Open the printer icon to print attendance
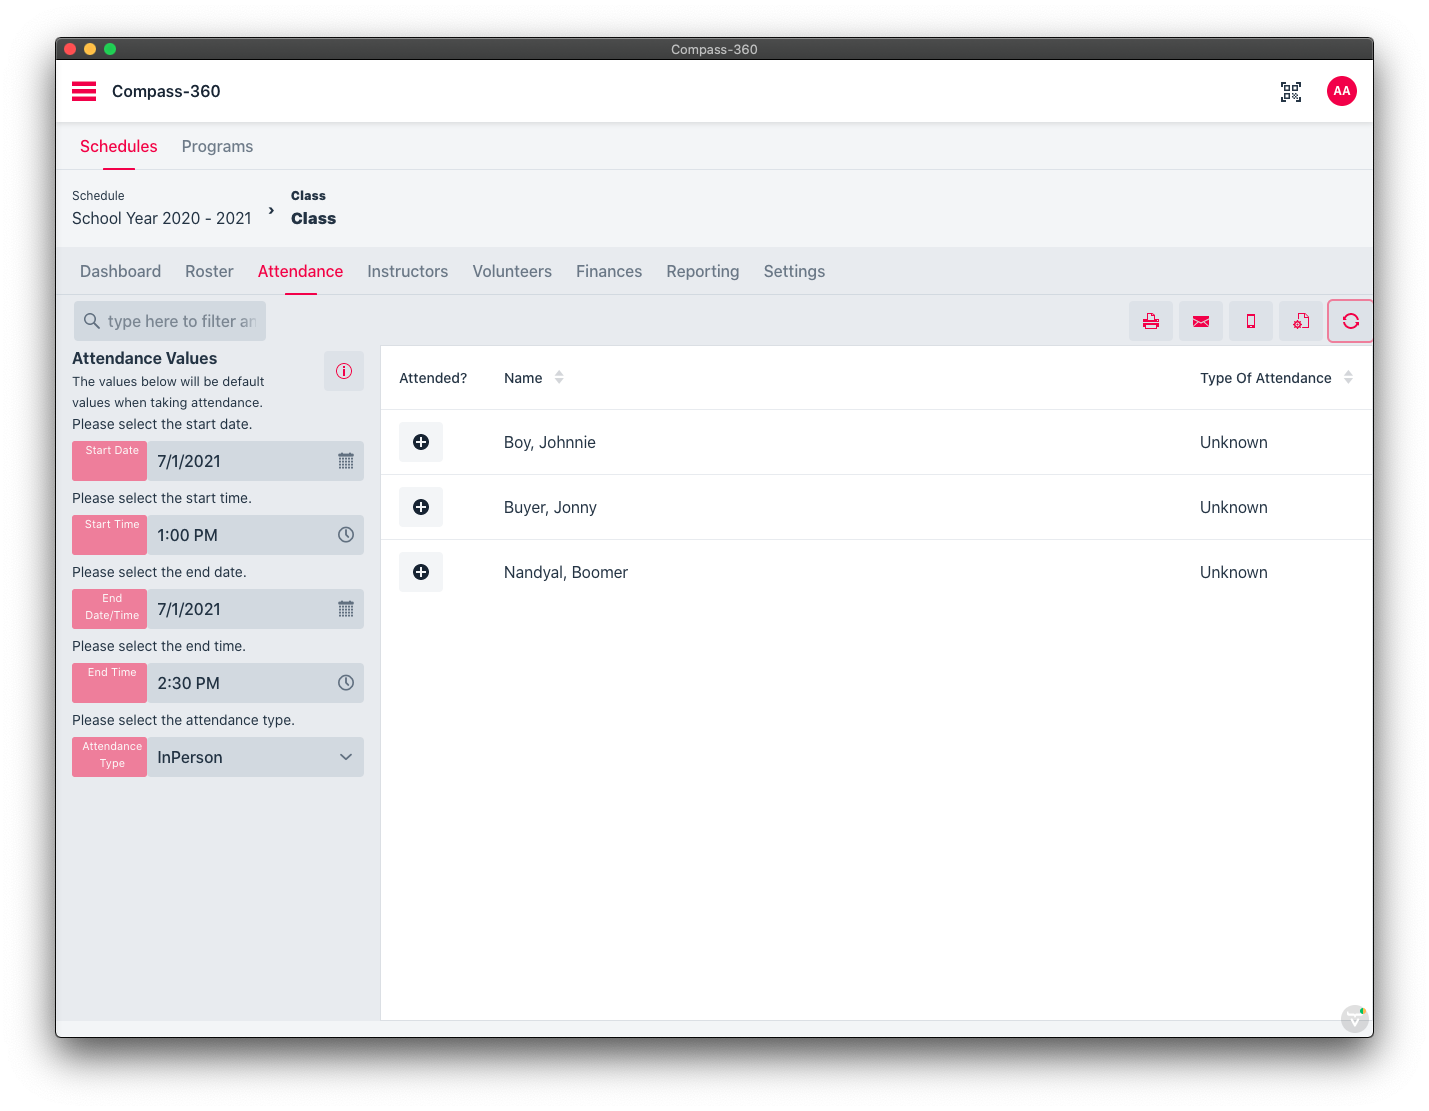This screenshot has height=1111, width=1429. tap(1150, 321)
